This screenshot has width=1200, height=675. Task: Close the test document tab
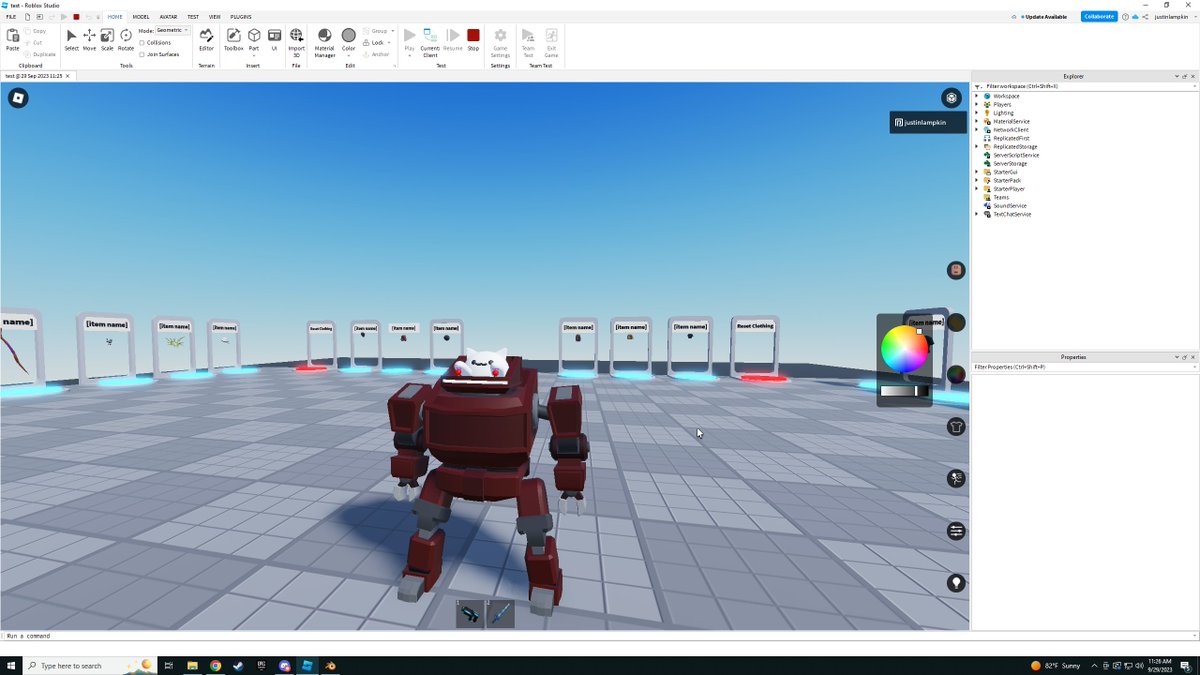(x=69, y=76)
